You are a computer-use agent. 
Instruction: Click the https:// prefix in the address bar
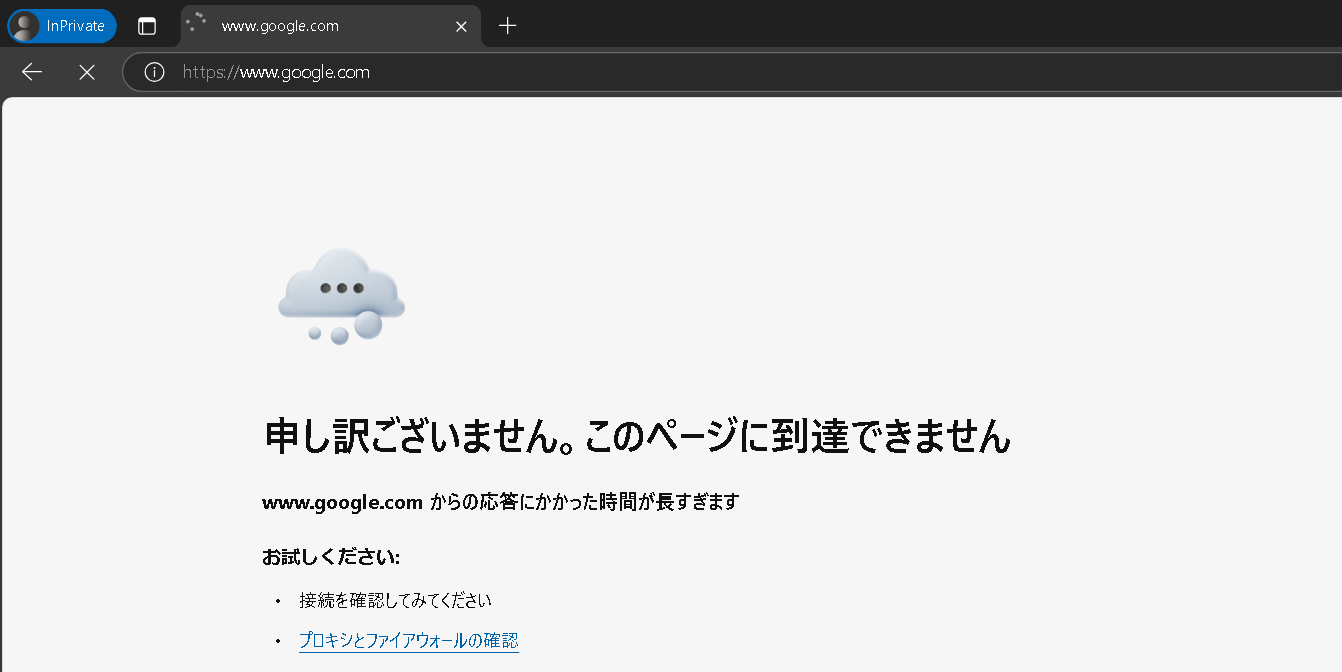[211, 71]
